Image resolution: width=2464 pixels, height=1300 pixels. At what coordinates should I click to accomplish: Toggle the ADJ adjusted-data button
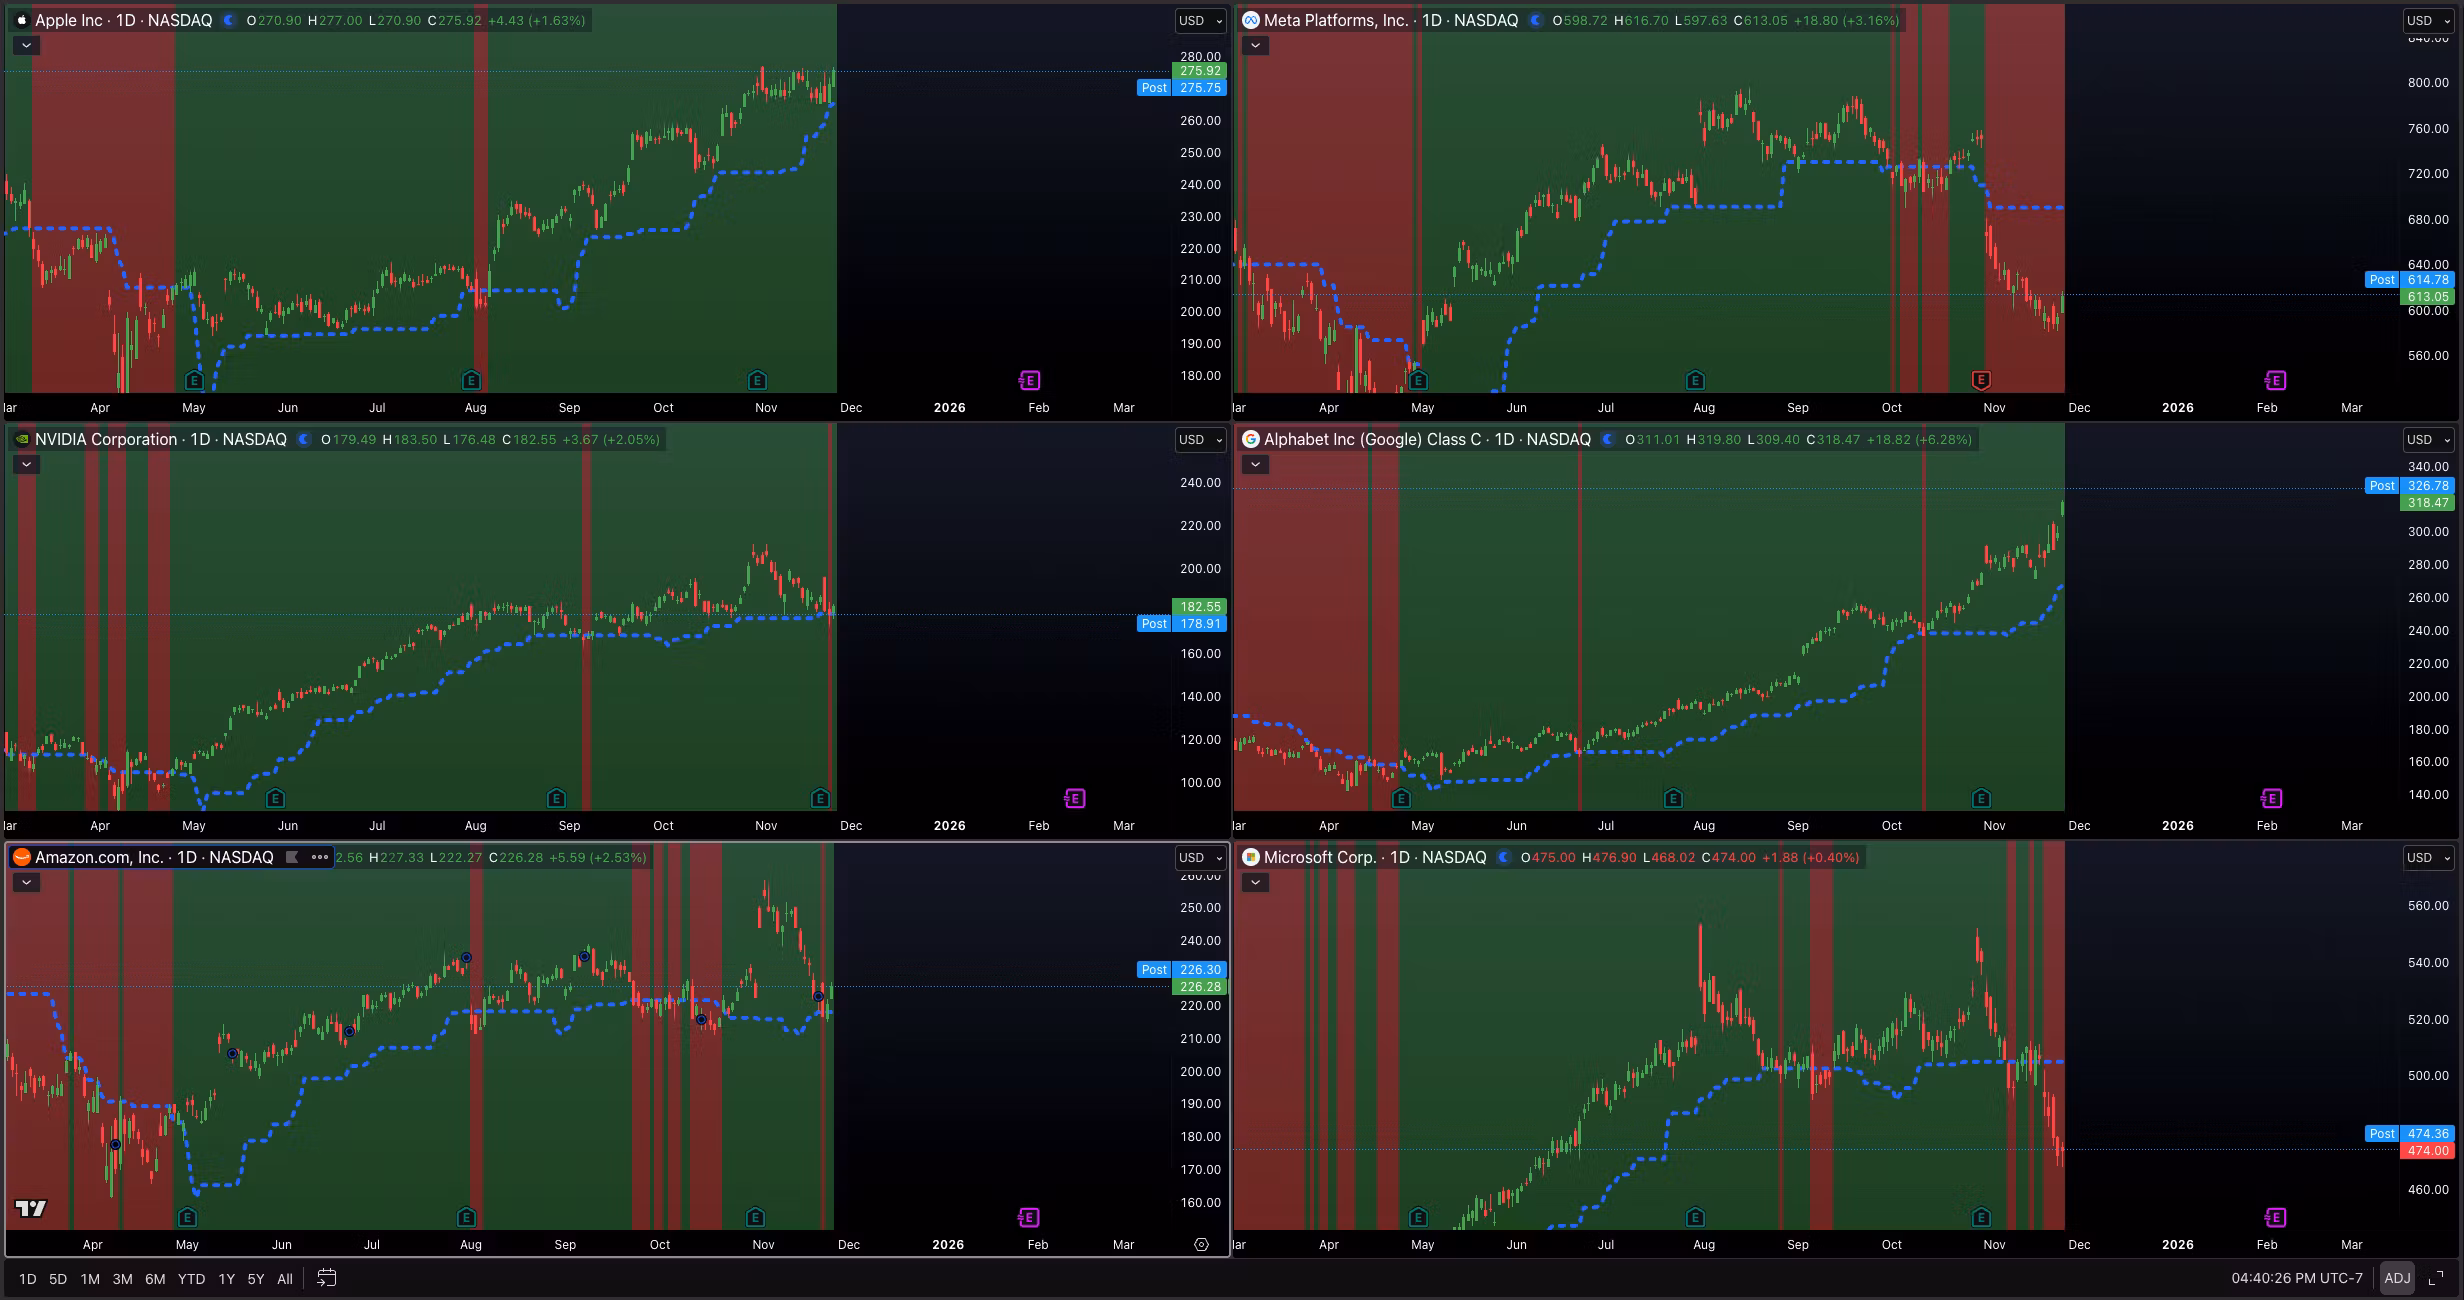click(x=2397, y=1278)
